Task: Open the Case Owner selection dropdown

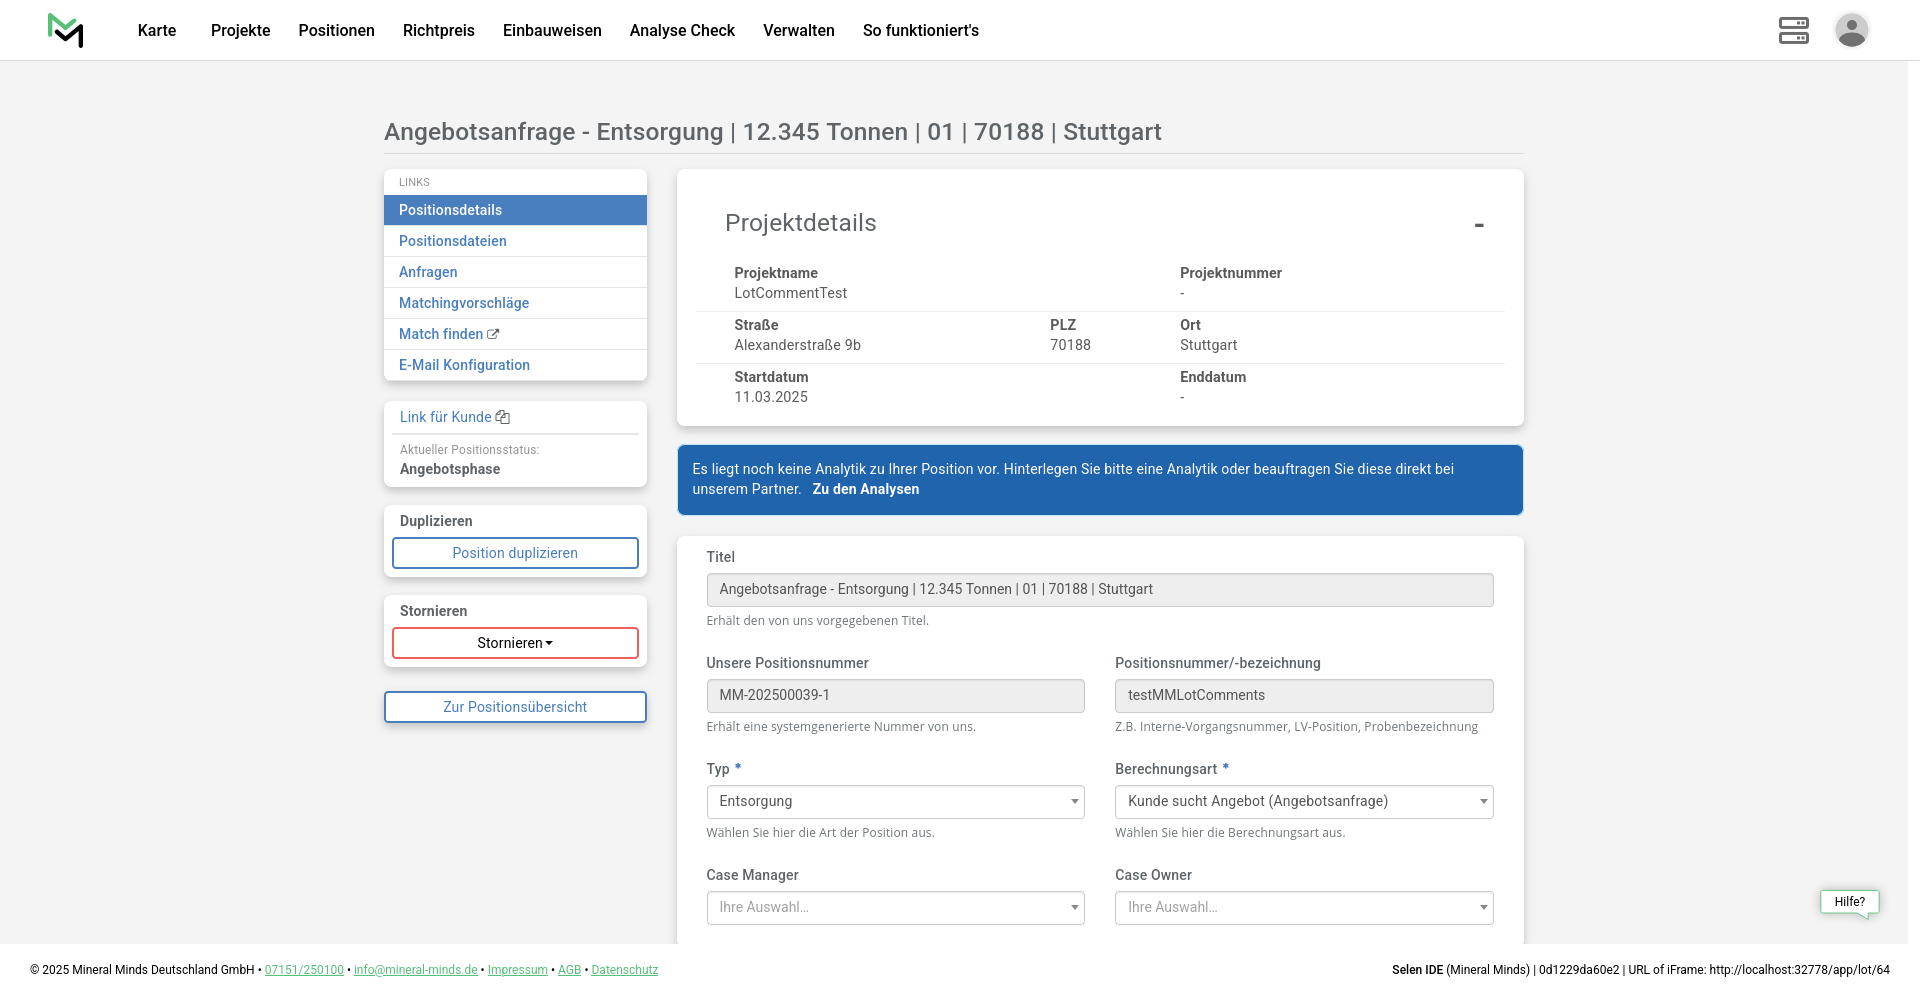Action: coord(1303,908)
